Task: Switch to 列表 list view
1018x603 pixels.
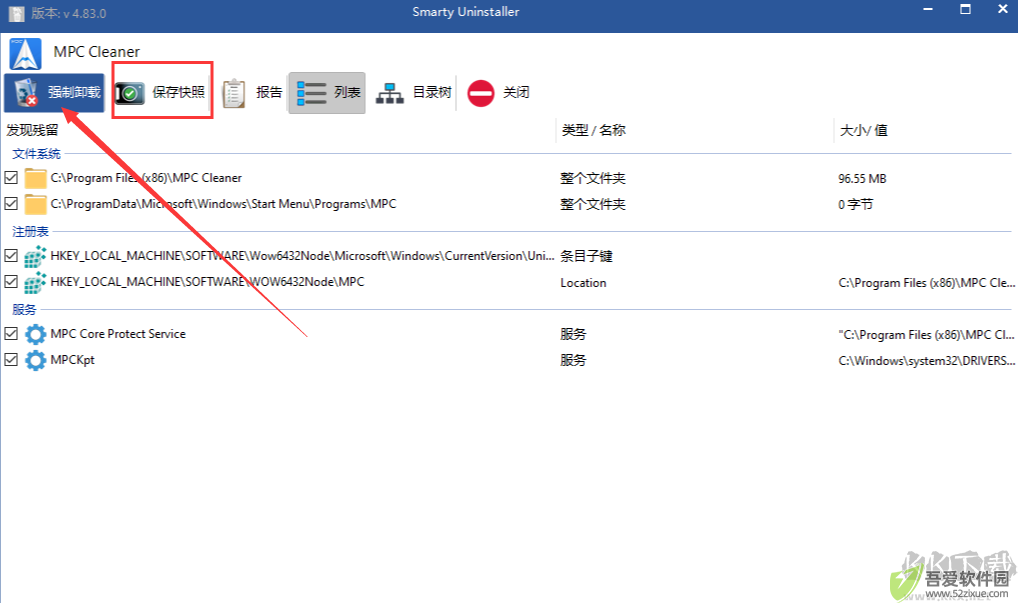Action: click(327, 93)
